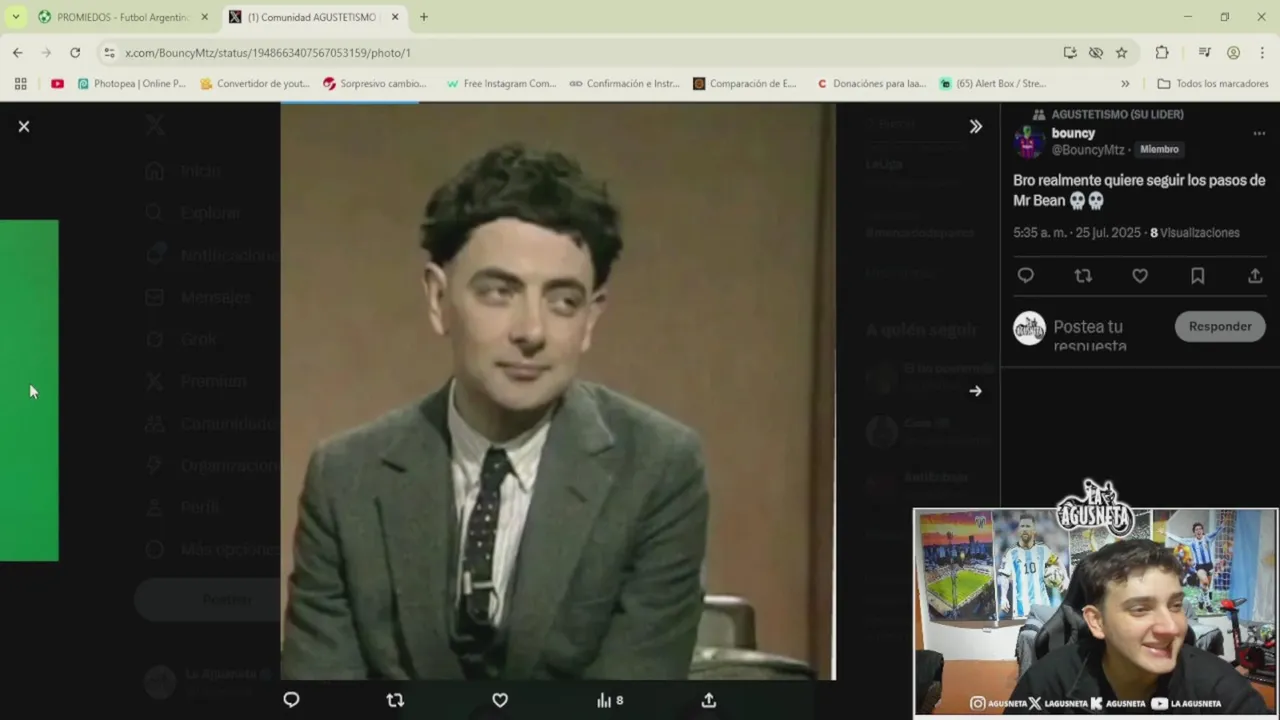The image size is (1280, 720).
Task: Open the Convertidor de yout... bookmark
Action: [255, 84]
